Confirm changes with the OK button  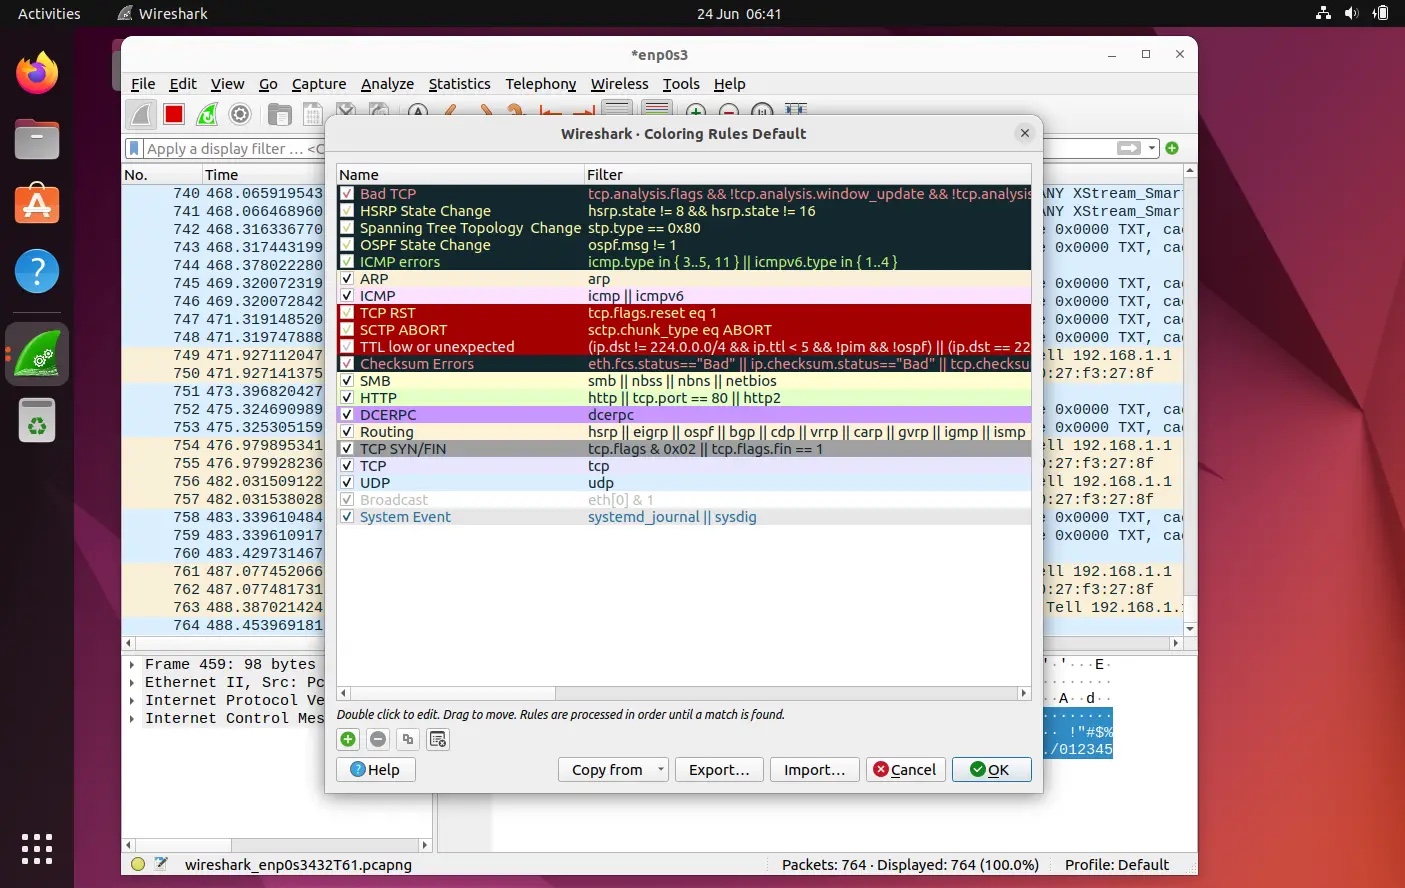point(991,769)
